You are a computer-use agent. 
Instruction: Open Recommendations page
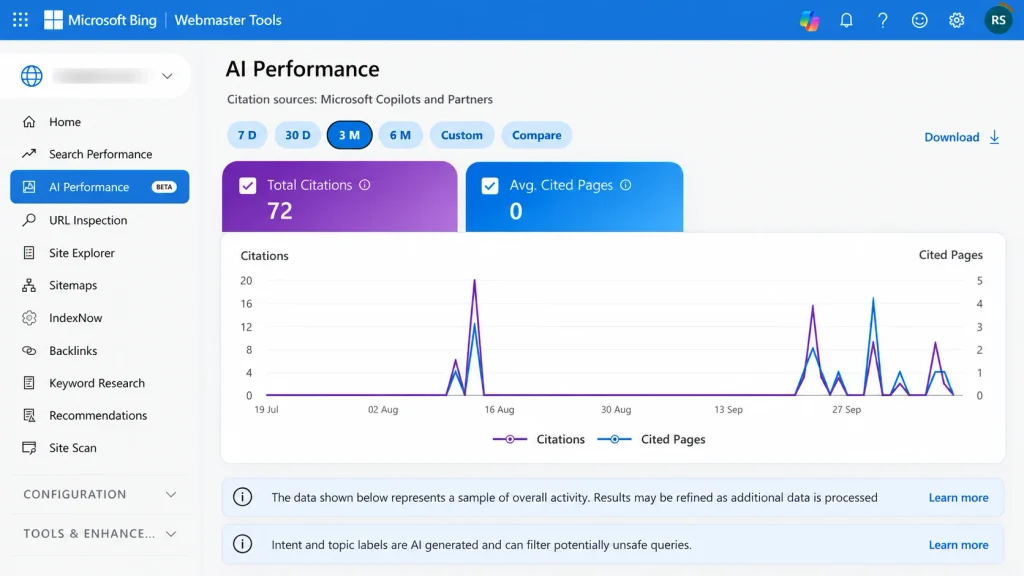pyautogui.click(x=100, y=415)
